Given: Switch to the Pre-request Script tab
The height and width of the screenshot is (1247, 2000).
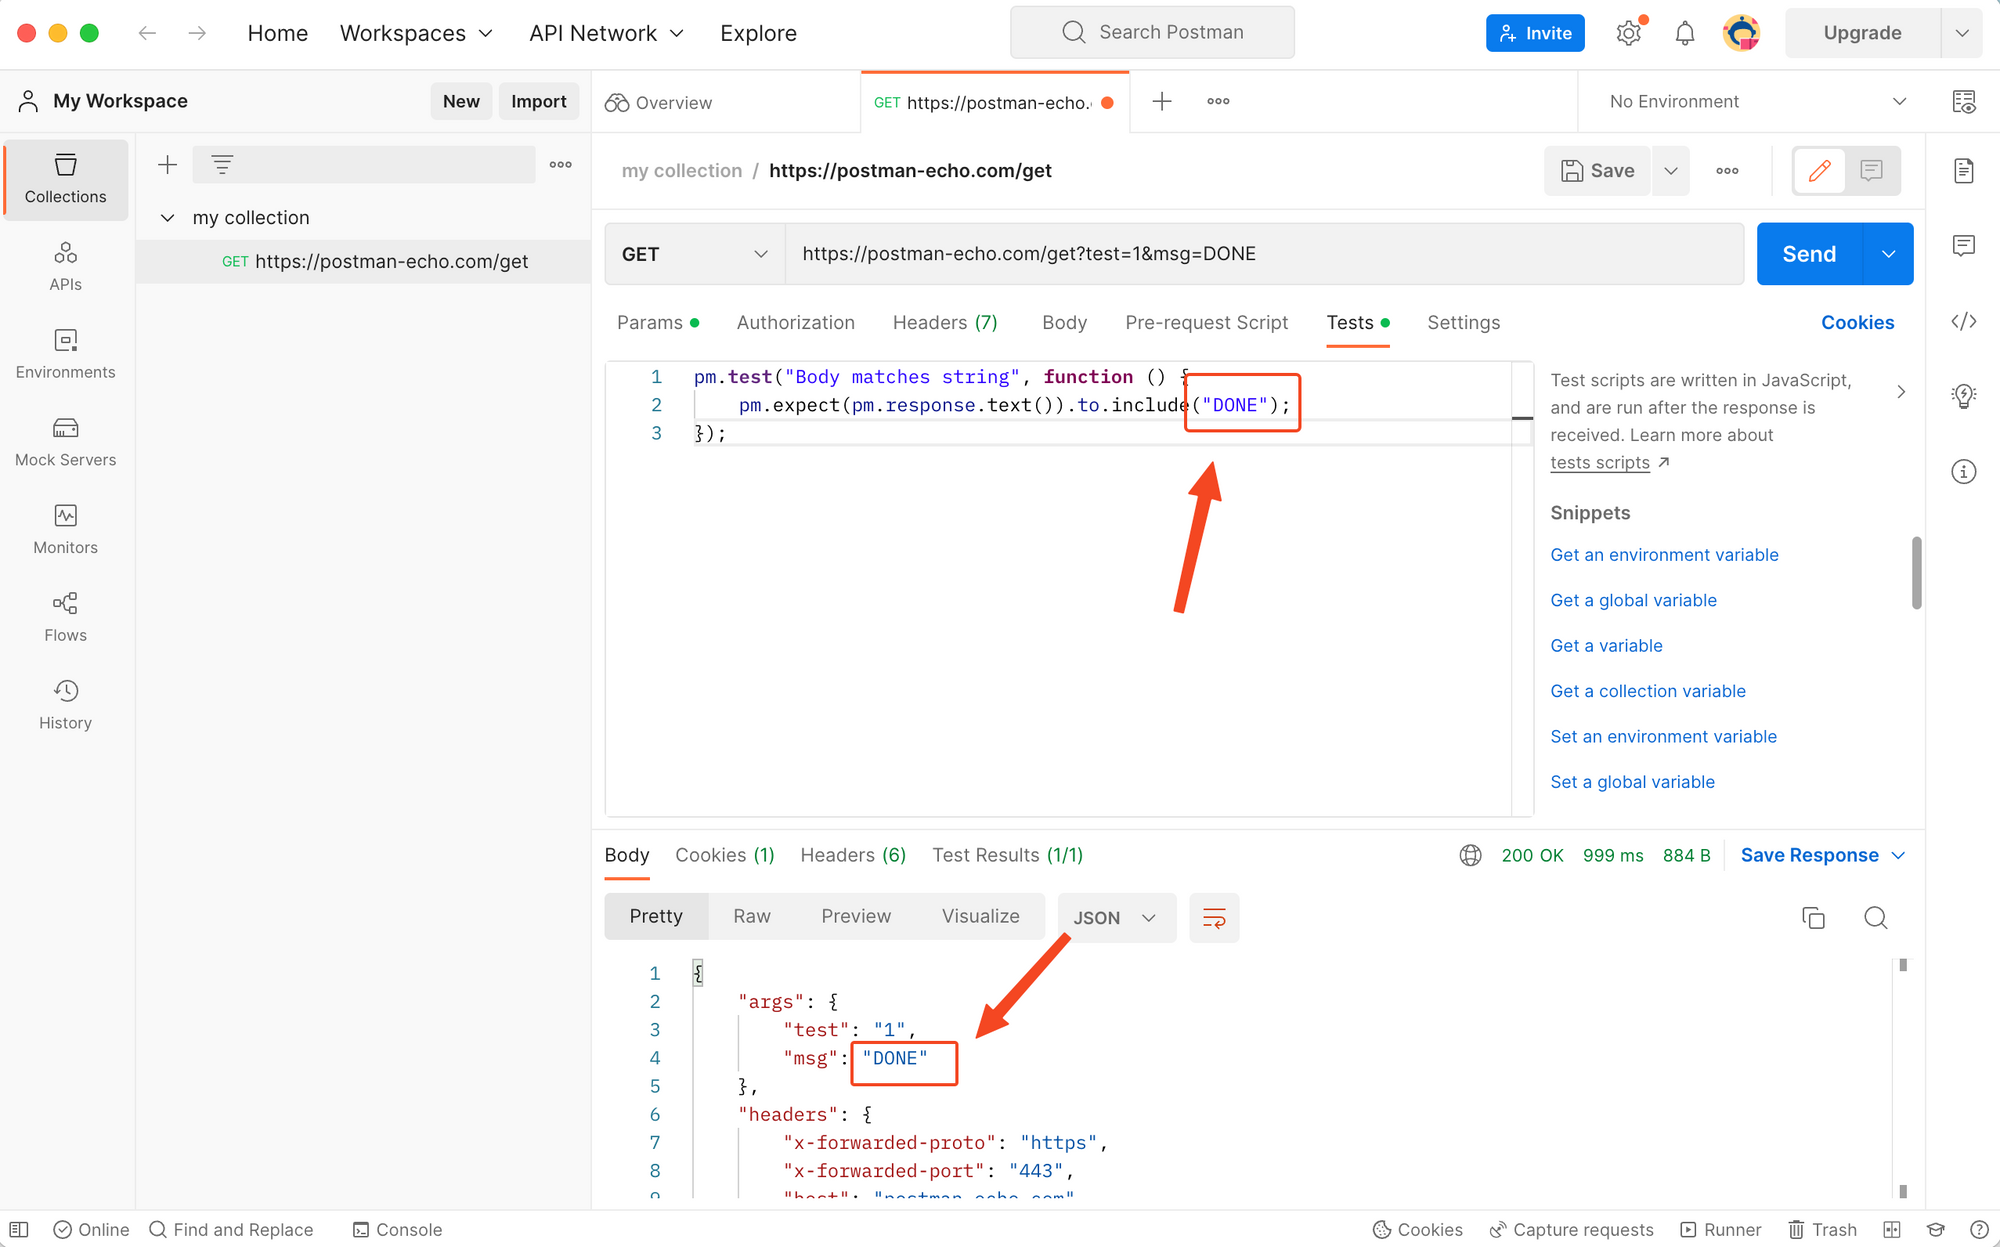Looking at the screenshot, I should point(1206,322).
